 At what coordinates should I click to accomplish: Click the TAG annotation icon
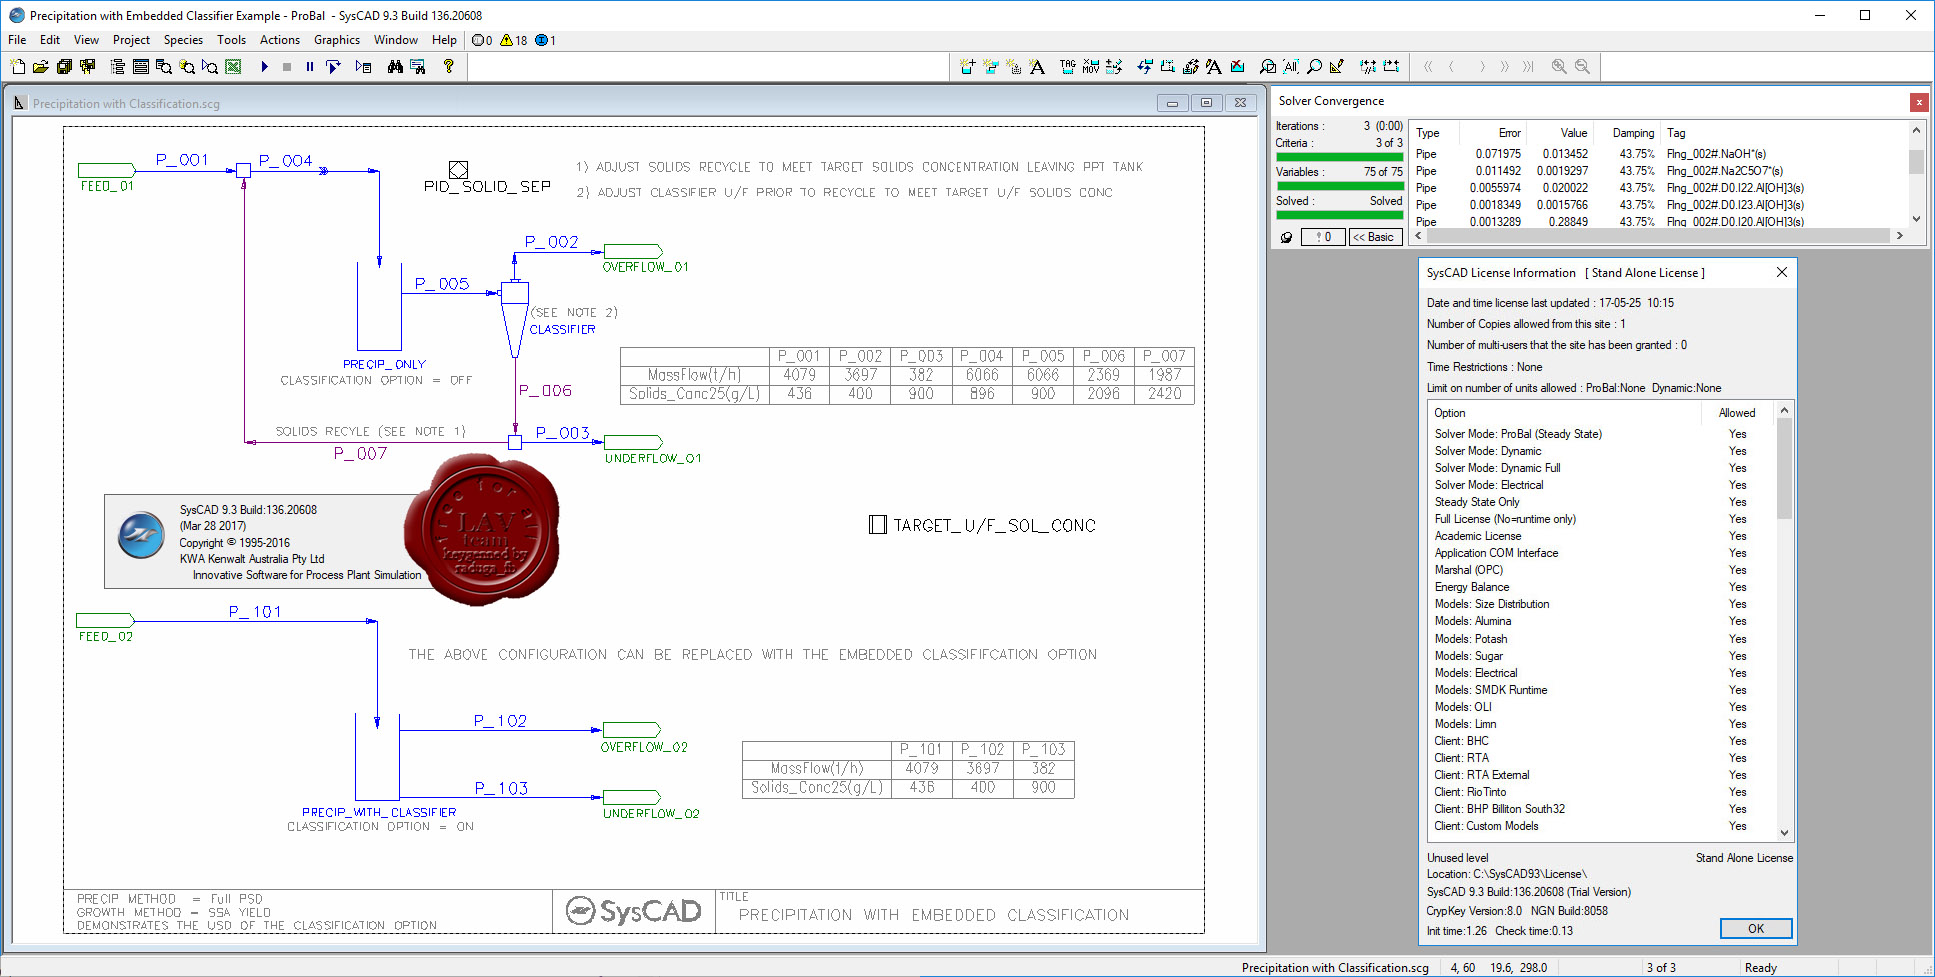click(x=1068, y=67)
